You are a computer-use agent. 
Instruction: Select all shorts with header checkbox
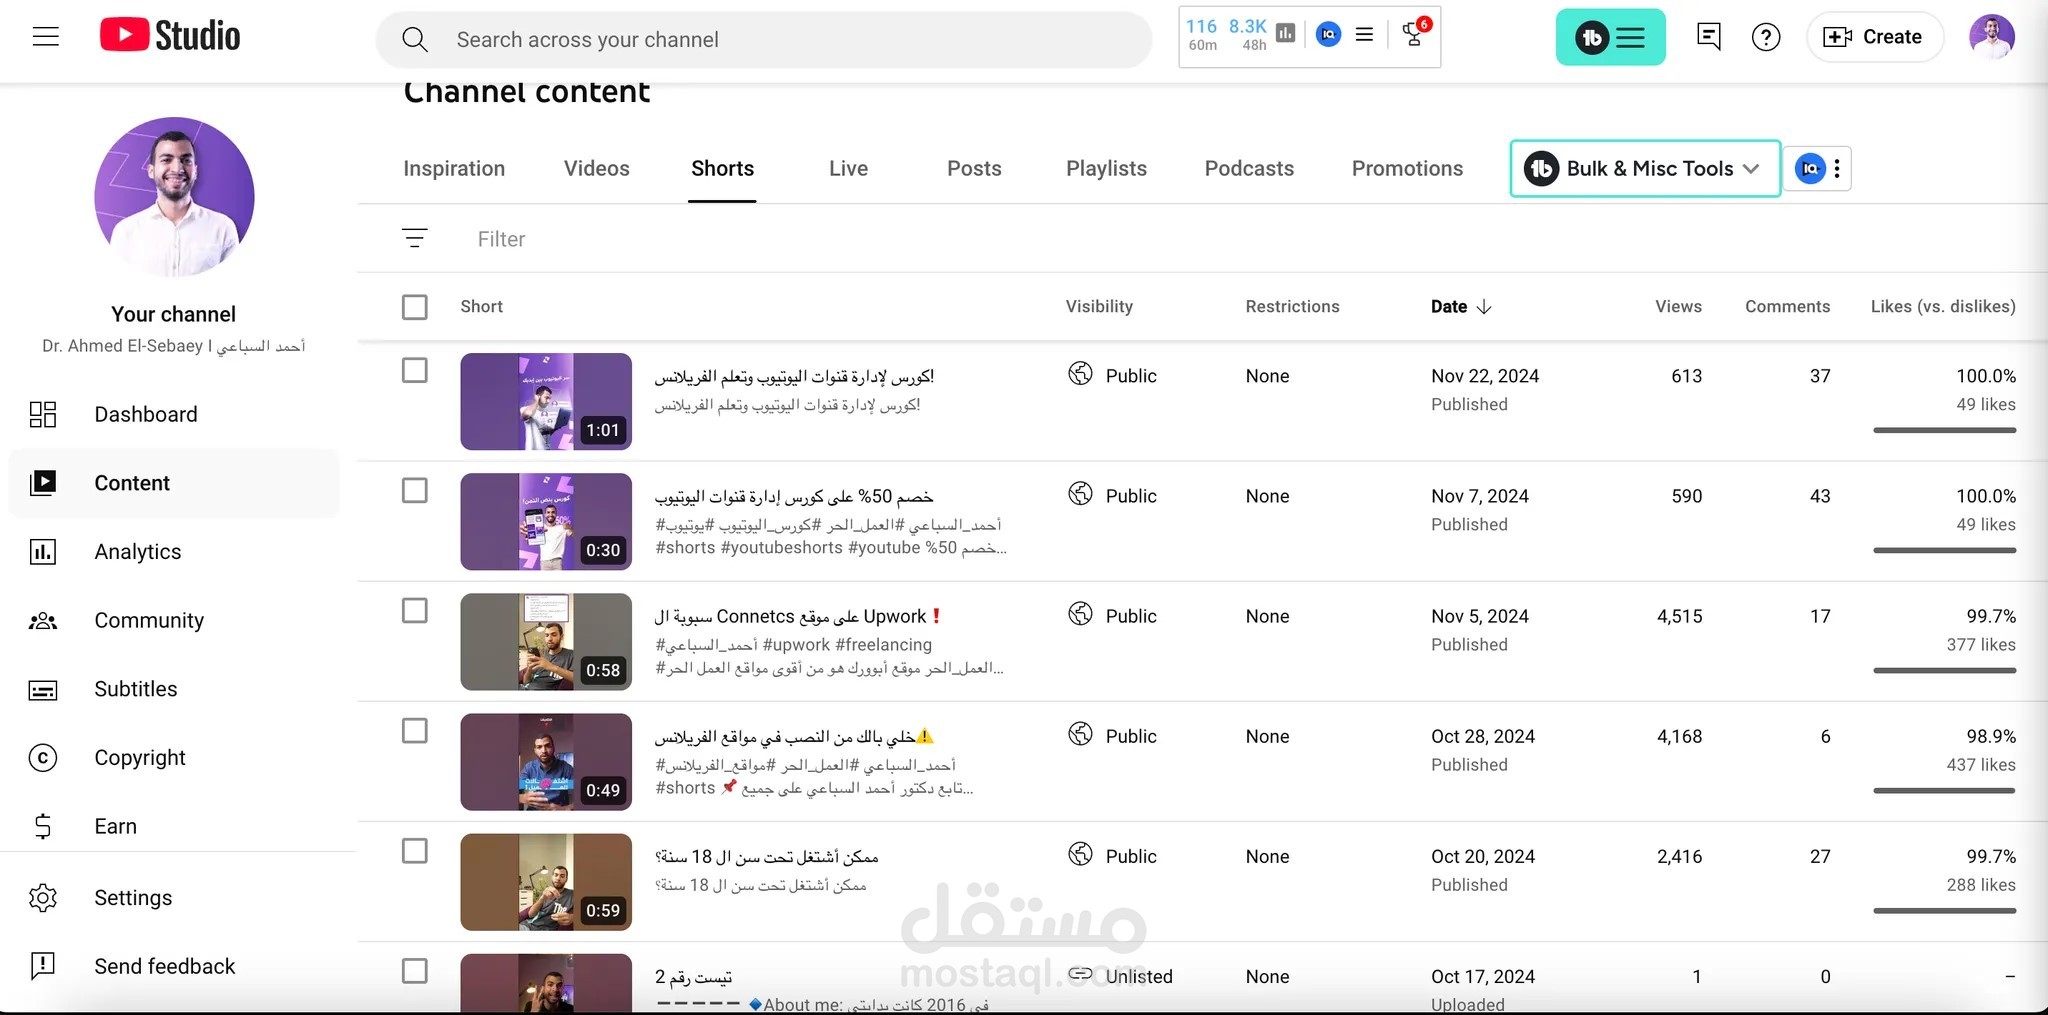(414, 307)
